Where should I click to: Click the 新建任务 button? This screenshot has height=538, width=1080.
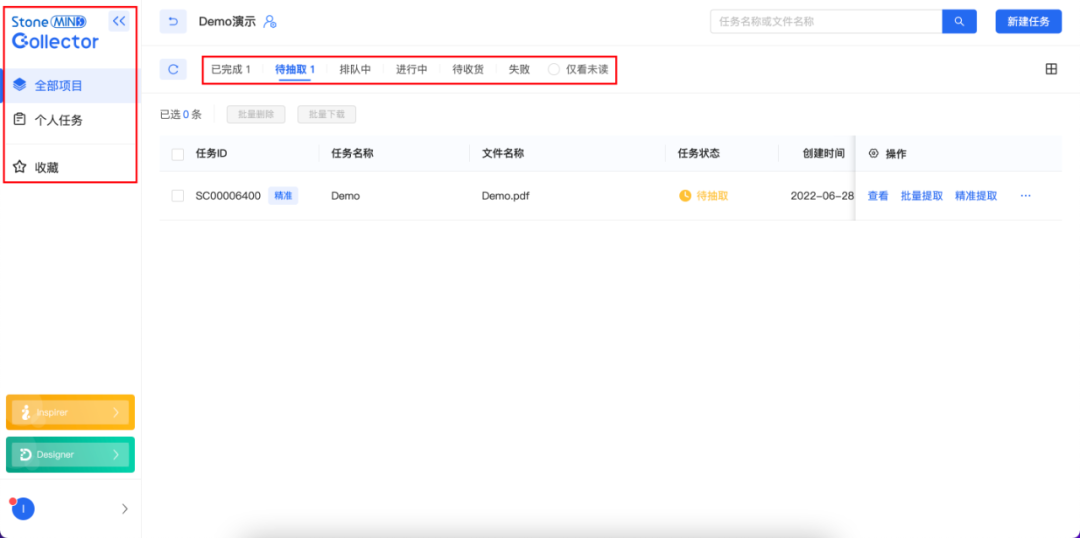click(x=1028, y=21)
